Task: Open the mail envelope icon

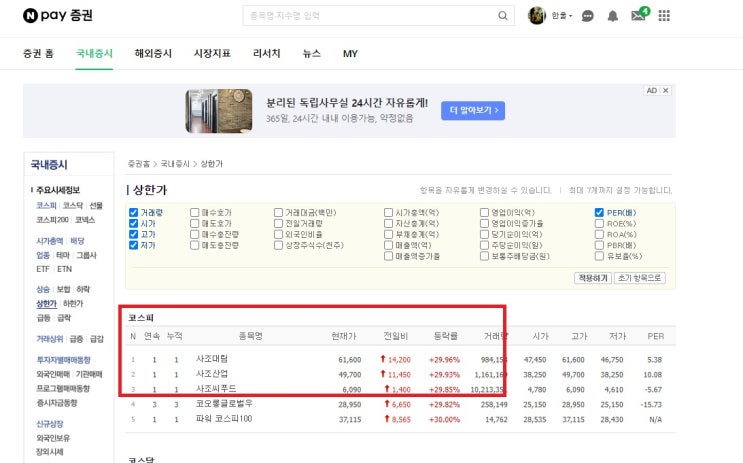Action: point(638,16)
